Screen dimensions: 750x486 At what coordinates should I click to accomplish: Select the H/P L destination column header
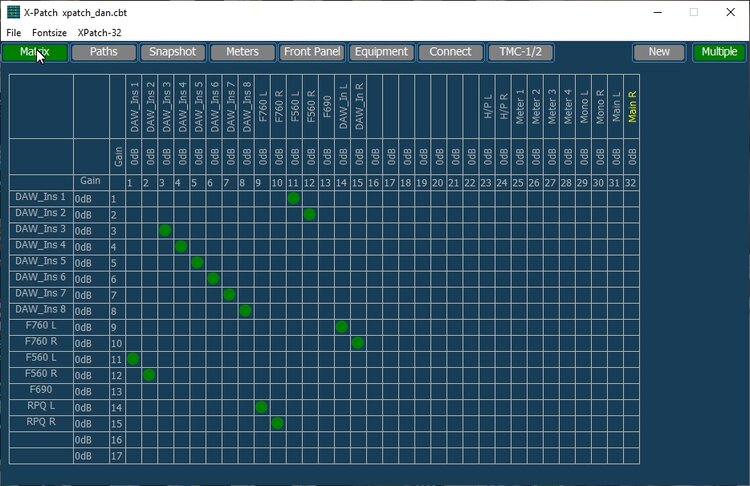[487, 107]
